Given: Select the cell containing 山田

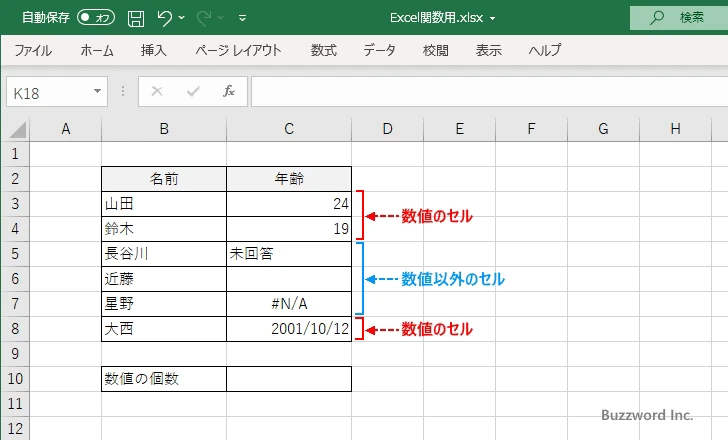Looking at the screenshot, I should (164, 204).
